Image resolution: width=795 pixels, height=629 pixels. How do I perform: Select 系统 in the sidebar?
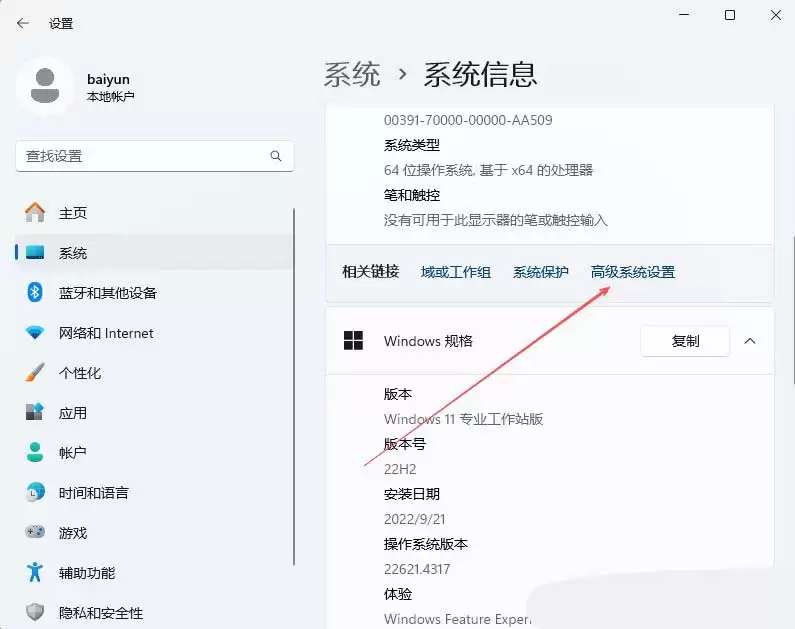pyautogui.click(x=73, y=253)
